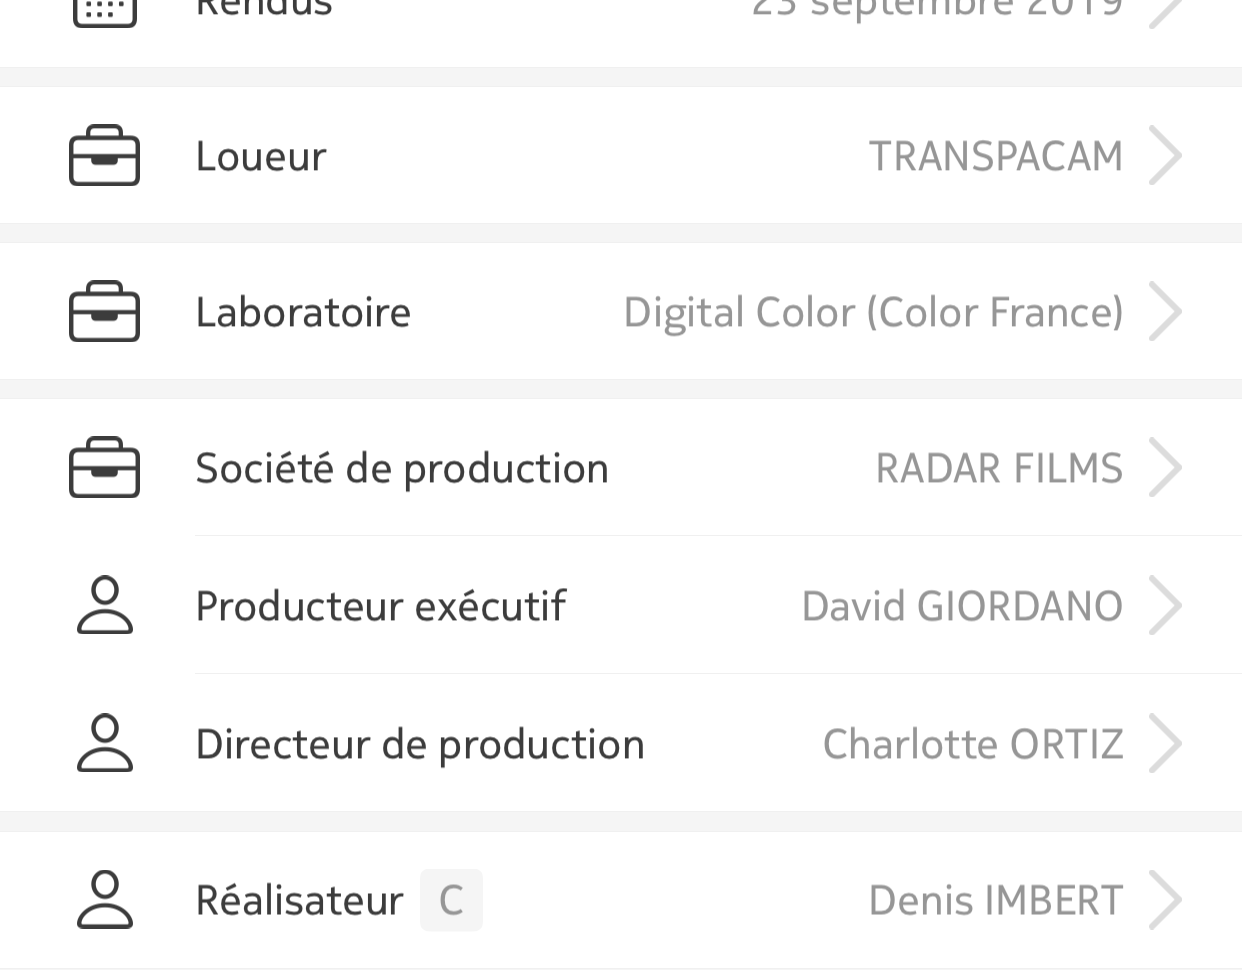Screen dimensions: 1242x970
Task: Open the chevron beside David GIORDANO
Action: 1165,606
